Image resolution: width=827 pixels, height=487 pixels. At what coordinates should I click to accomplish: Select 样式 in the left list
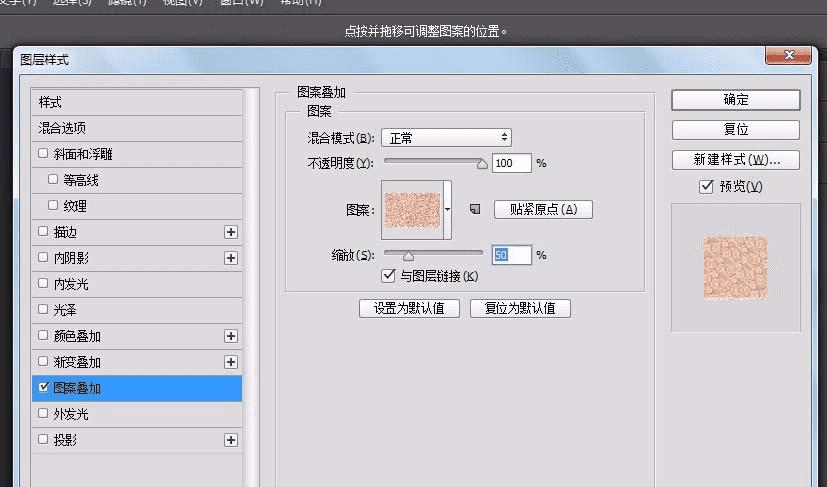[137, 102]
